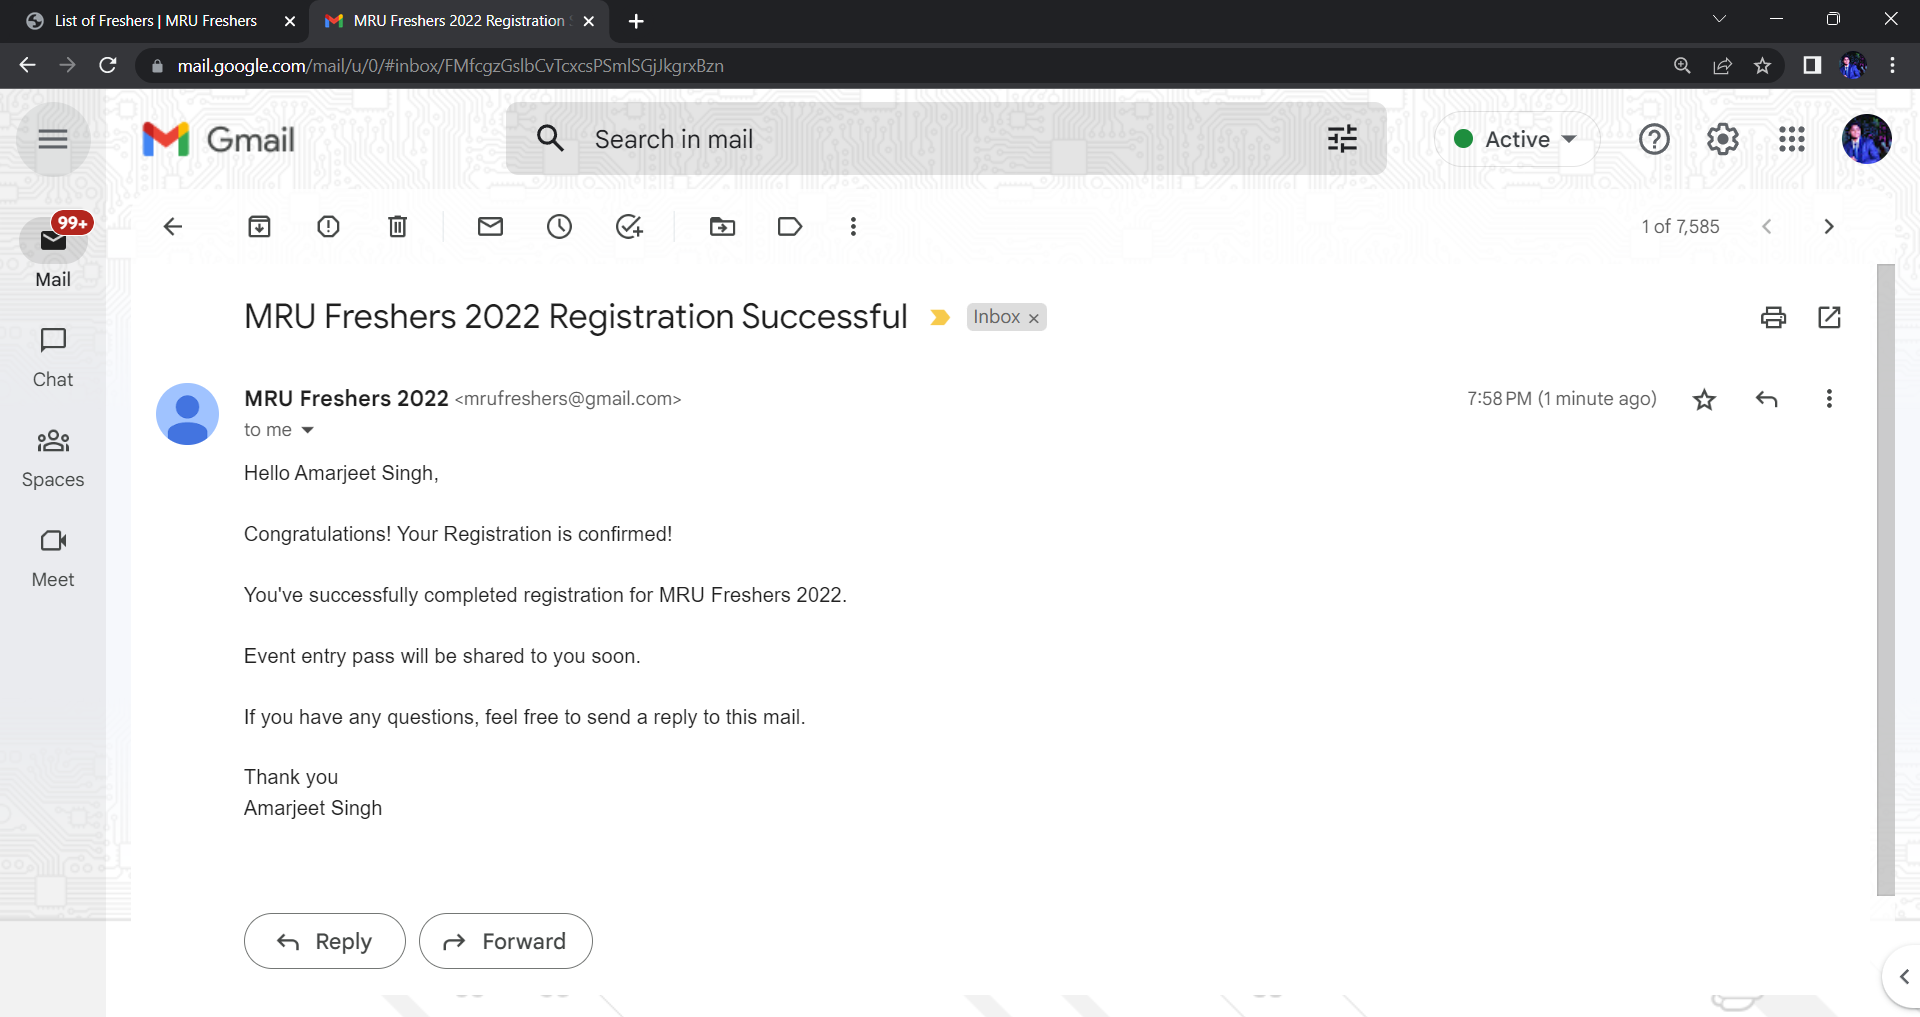Report spam with the exclamation icon
1920x1017 pixels.
coord(328,227)
